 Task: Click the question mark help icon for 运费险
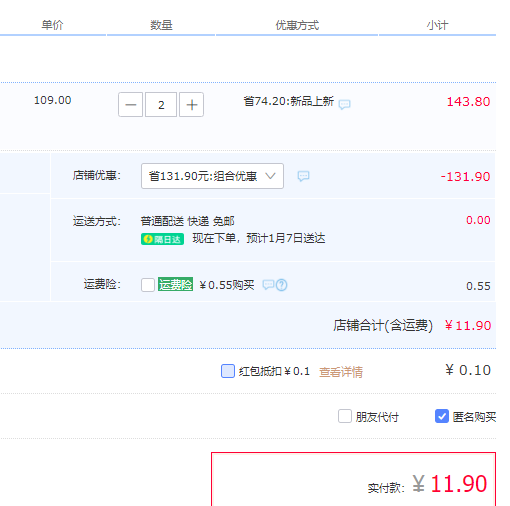[282, 285]
